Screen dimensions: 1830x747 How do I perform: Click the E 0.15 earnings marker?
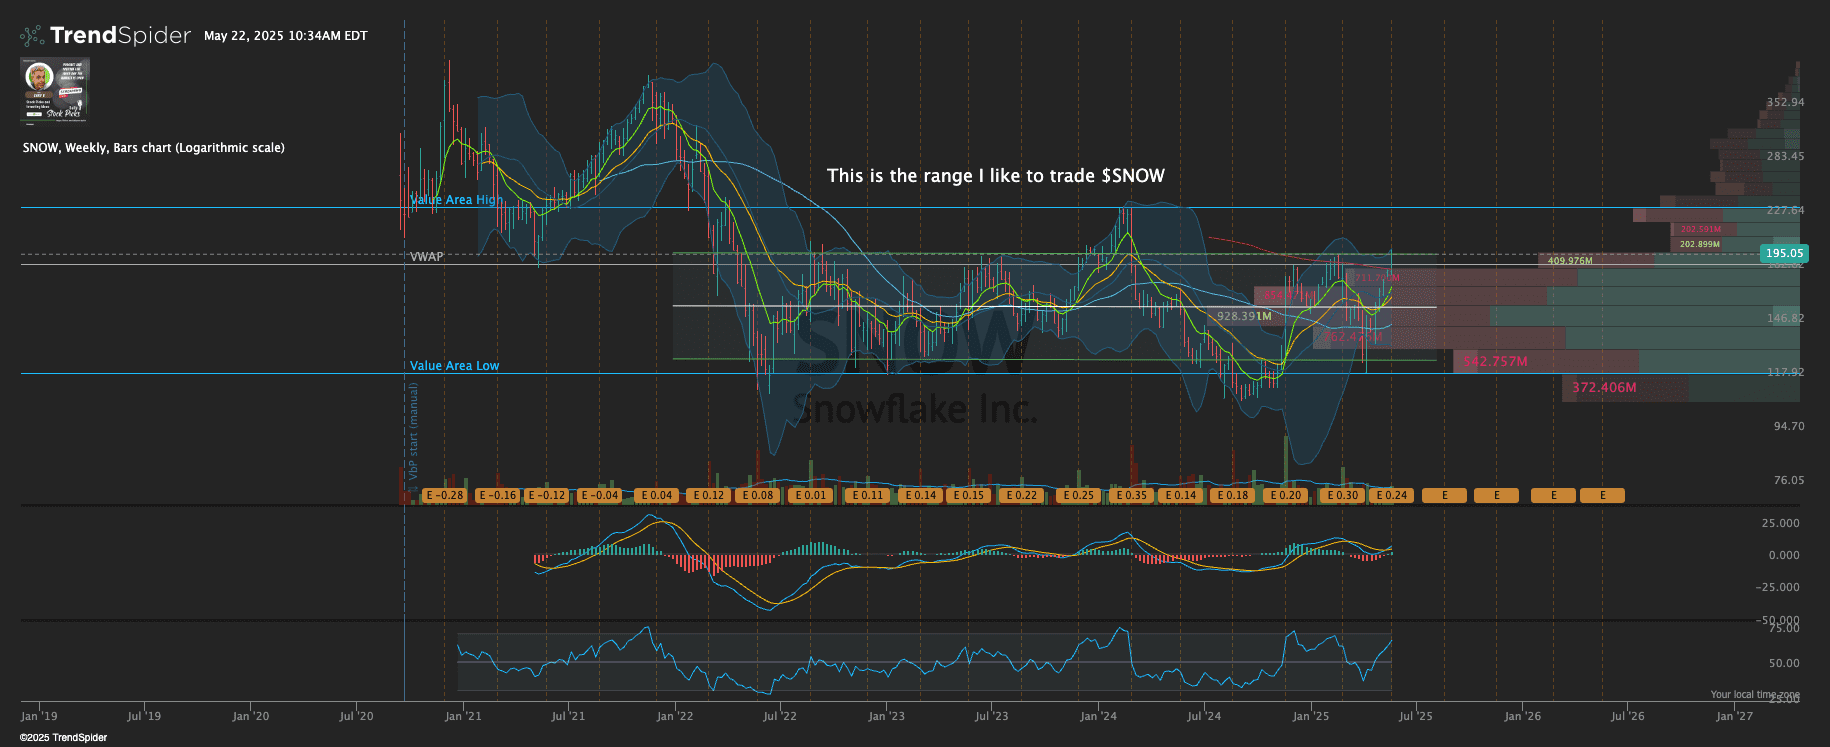(969, 495)
